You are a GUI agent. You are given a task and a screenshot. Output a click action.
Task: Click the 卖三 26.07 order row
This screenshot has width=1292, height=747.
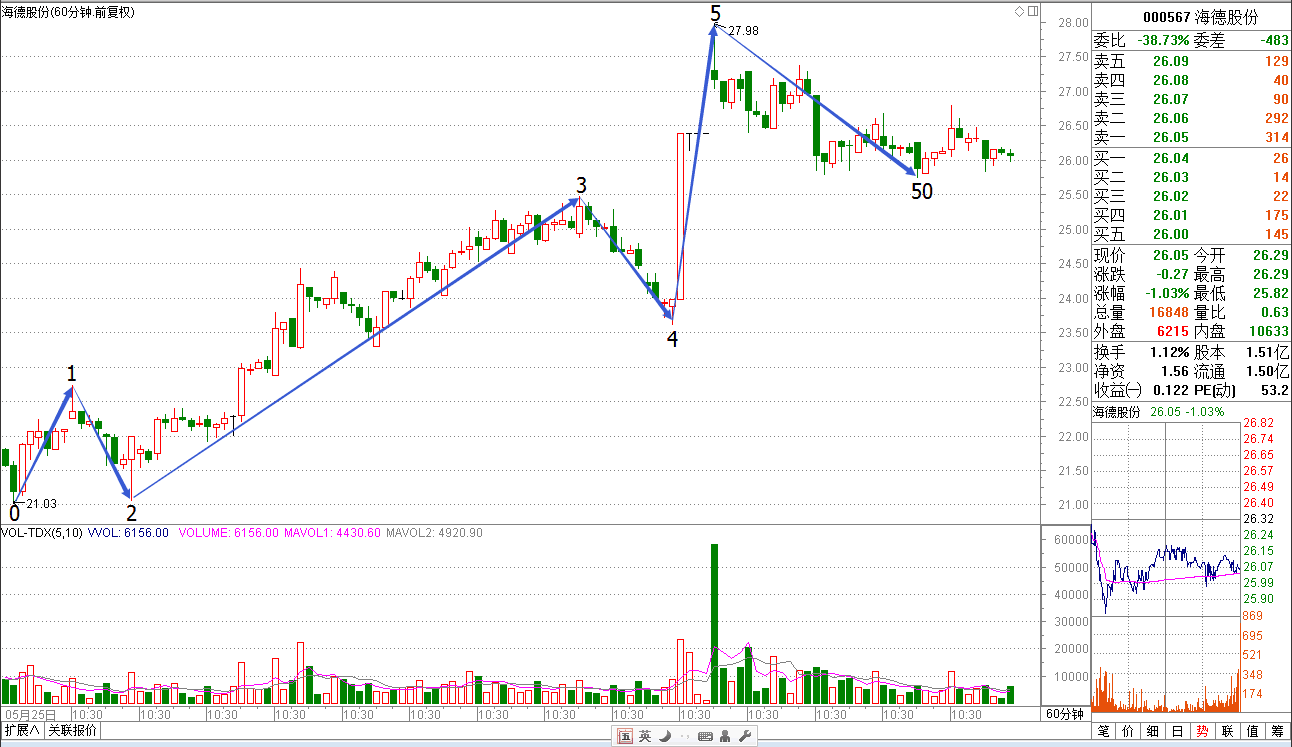(x=1191, y=99)
